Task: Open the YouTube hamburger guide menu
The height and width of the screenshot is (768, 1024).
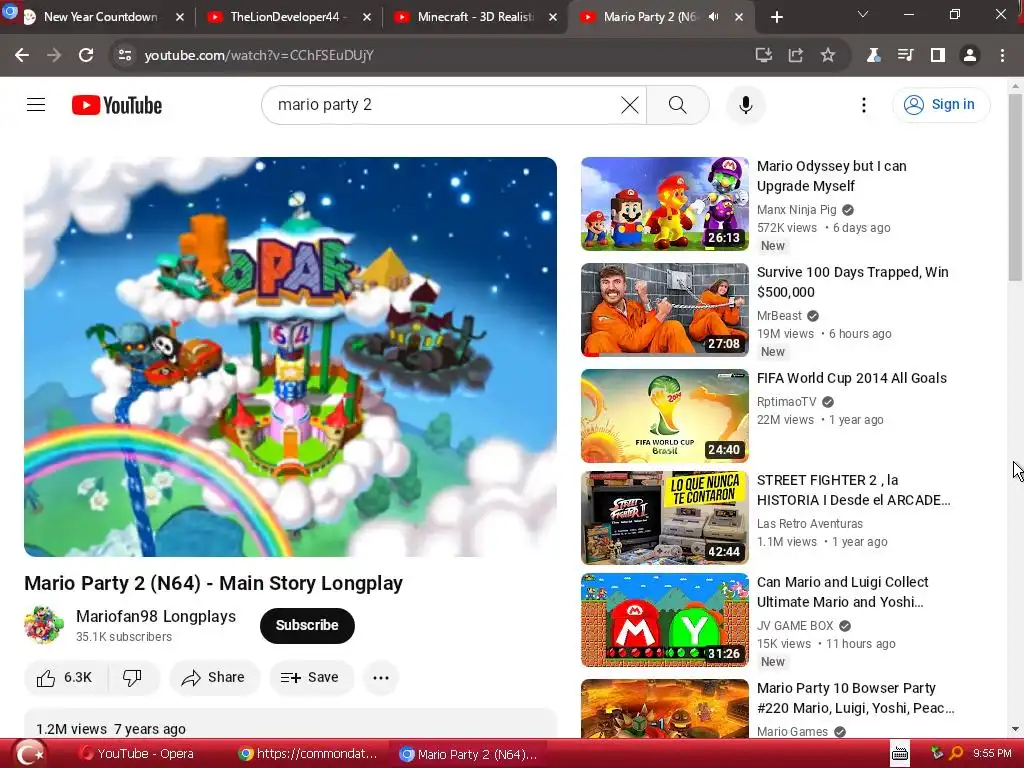Action: click(36, 104)
